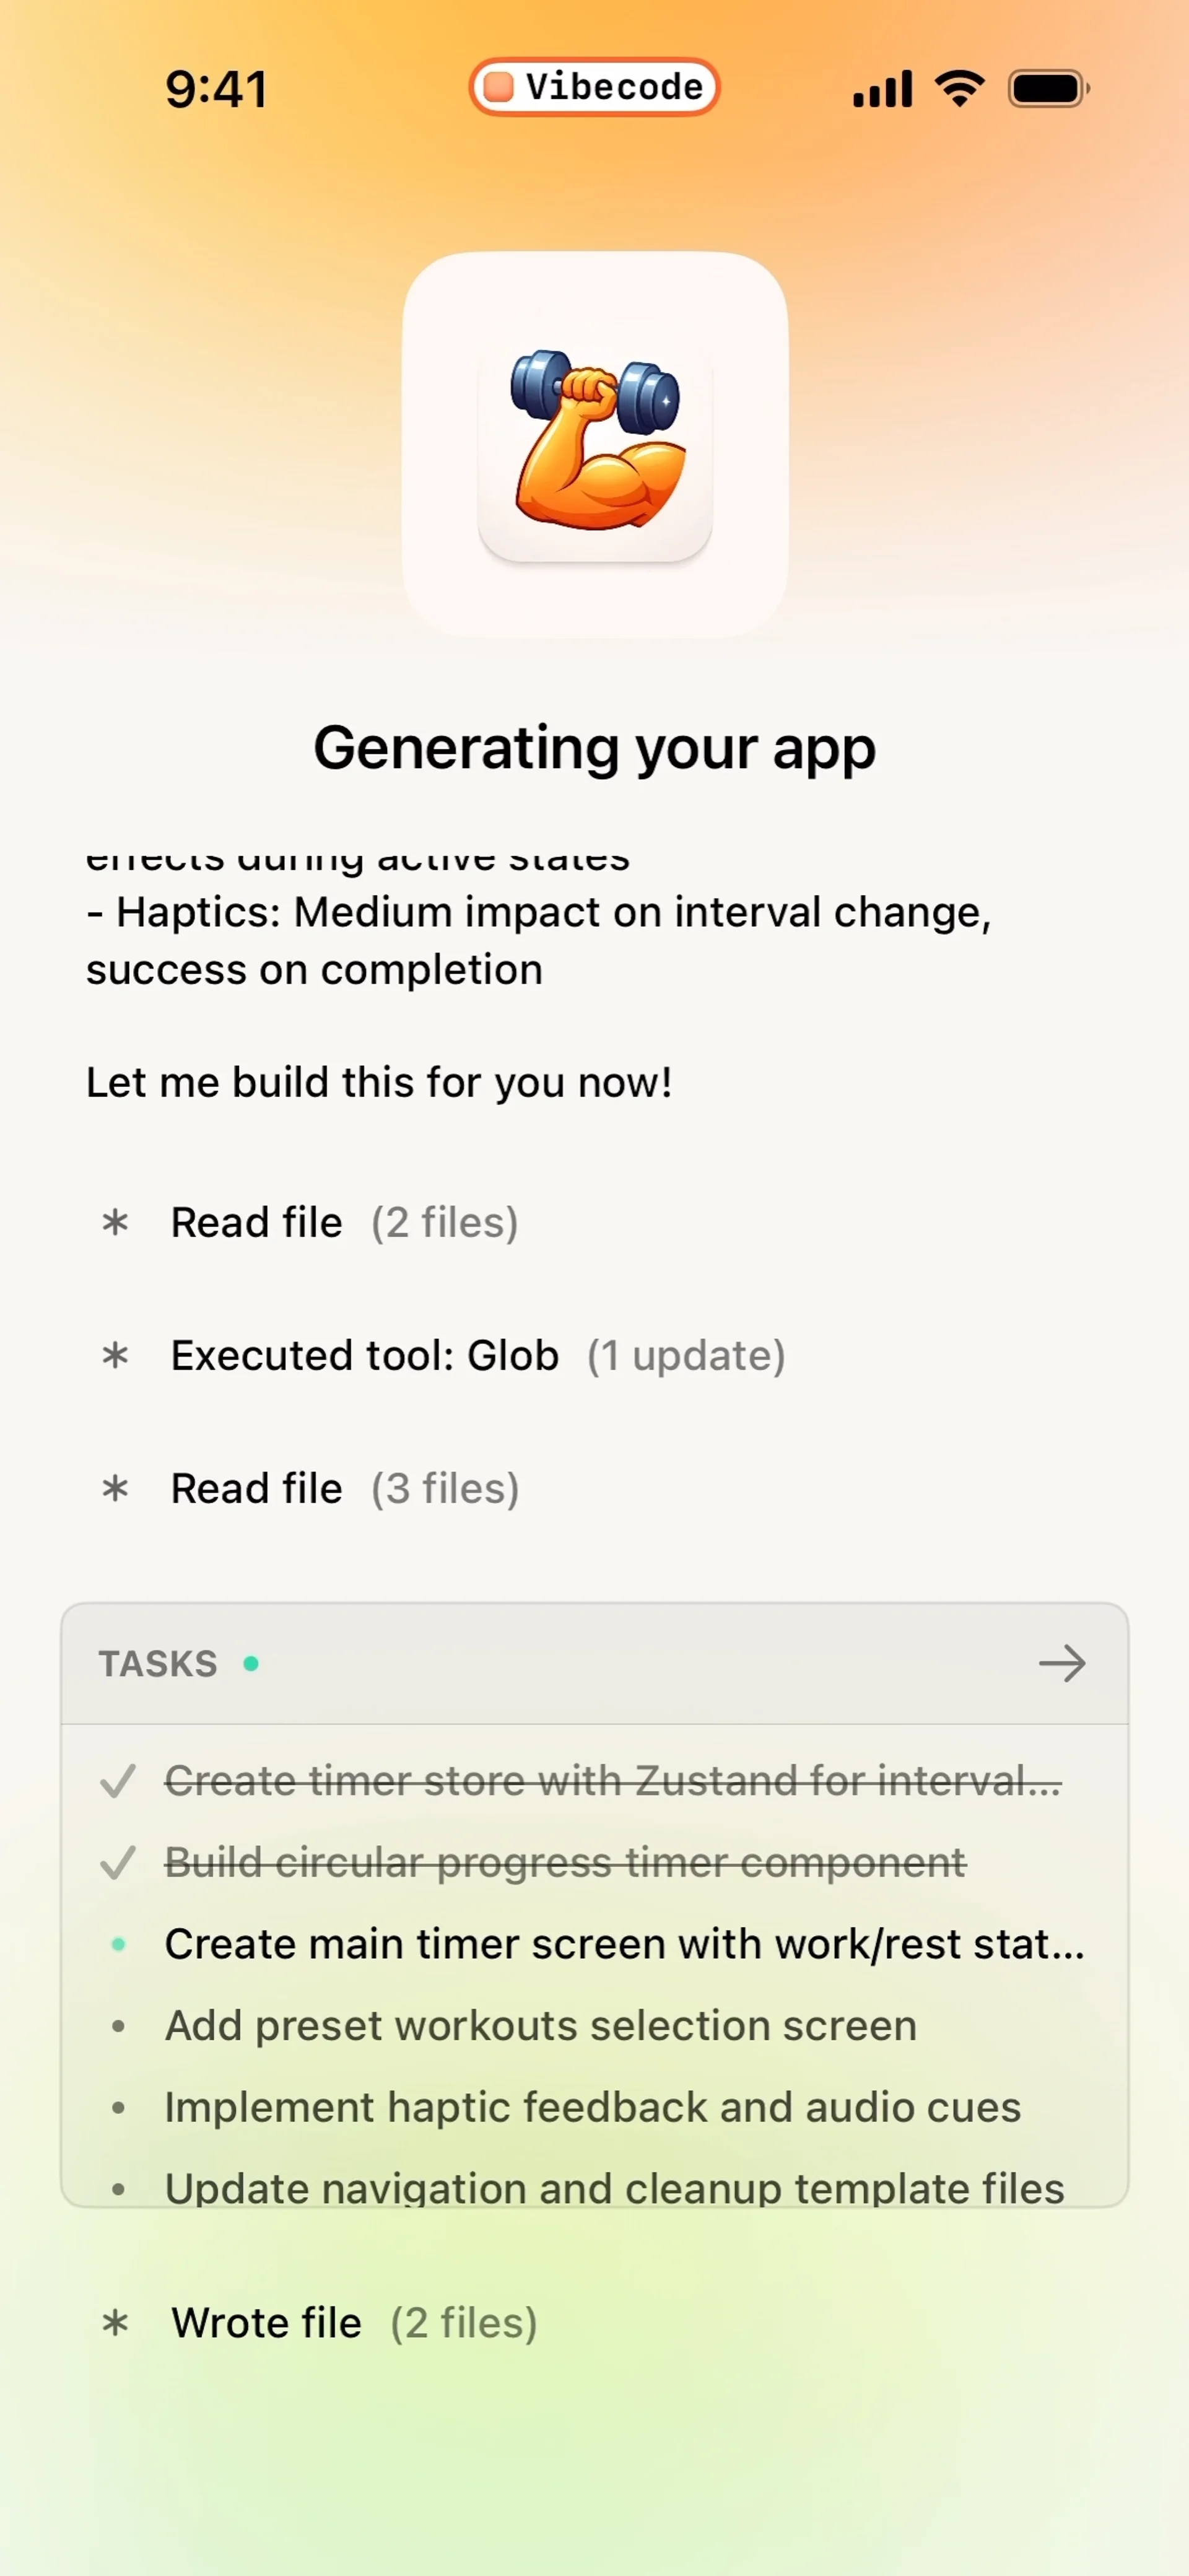Tap asterisk icon beside Executed tool: Glob
The width and height of the screenshot is (1189, 2576).
116,1355
